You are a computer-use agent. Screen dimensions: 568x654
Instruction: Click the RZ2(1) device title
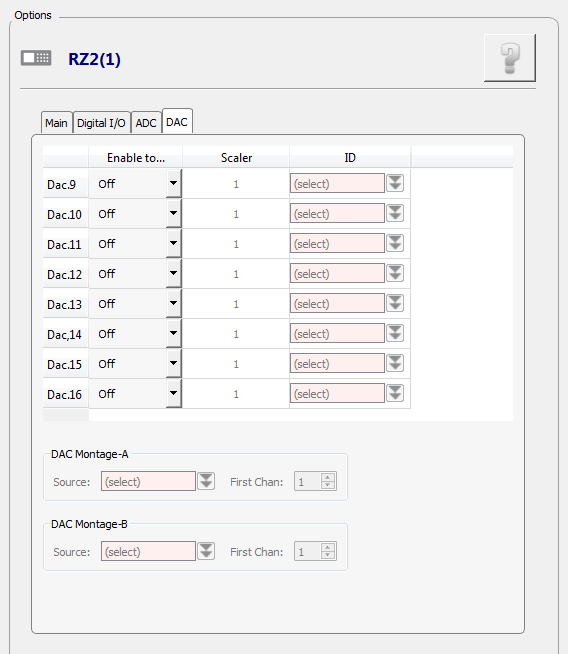click(94, 59)
